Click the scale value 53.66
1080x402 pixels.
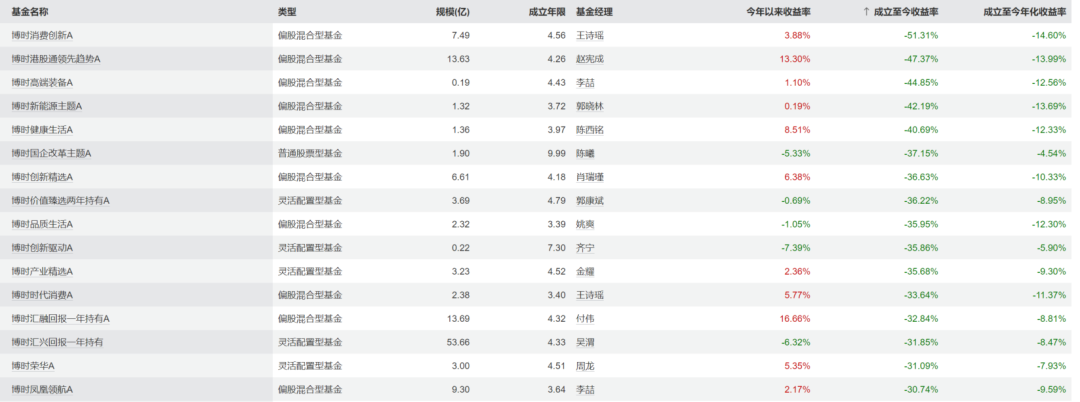tap(459, 342)
